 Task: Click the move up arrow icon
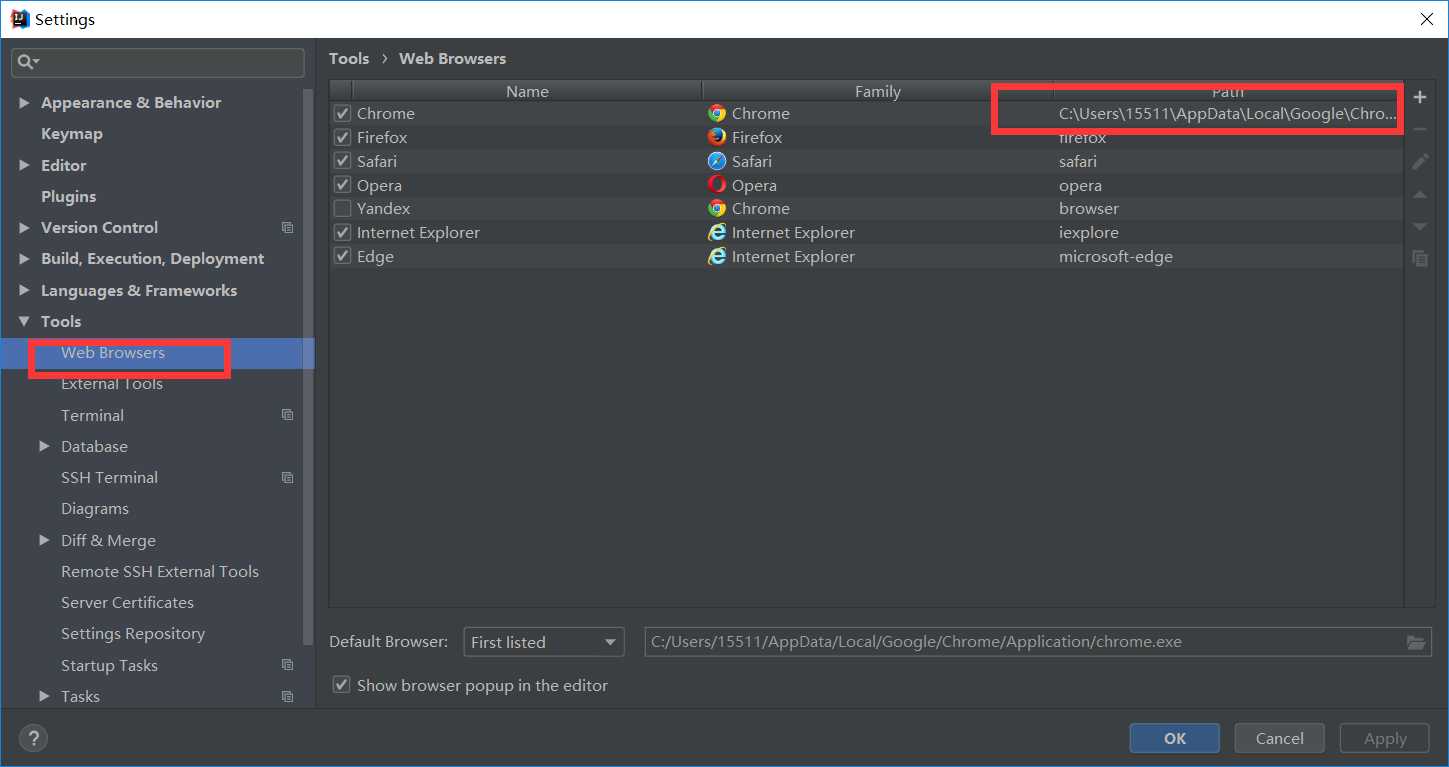point(1419,195)
